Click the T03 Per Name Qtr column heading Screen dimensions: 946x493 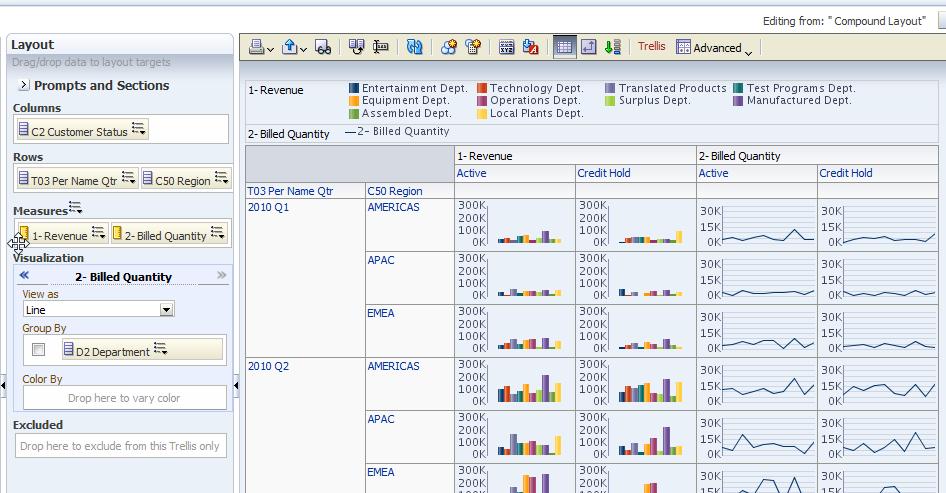(x=290, y=191)
